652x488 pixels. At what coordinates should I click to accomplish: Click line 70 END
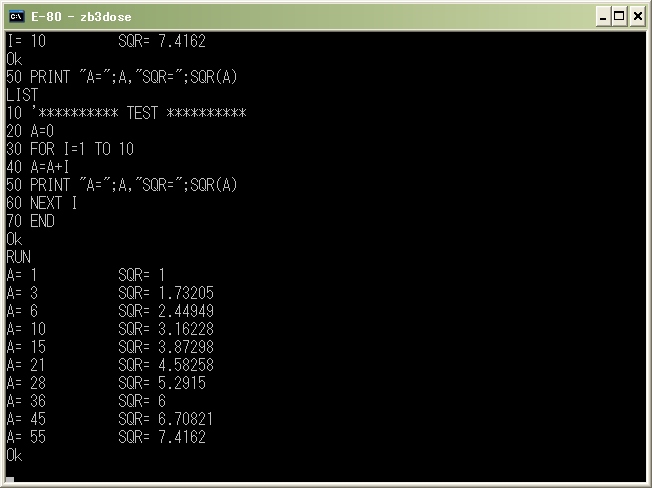pyautogui.click(x=30, y=221)
